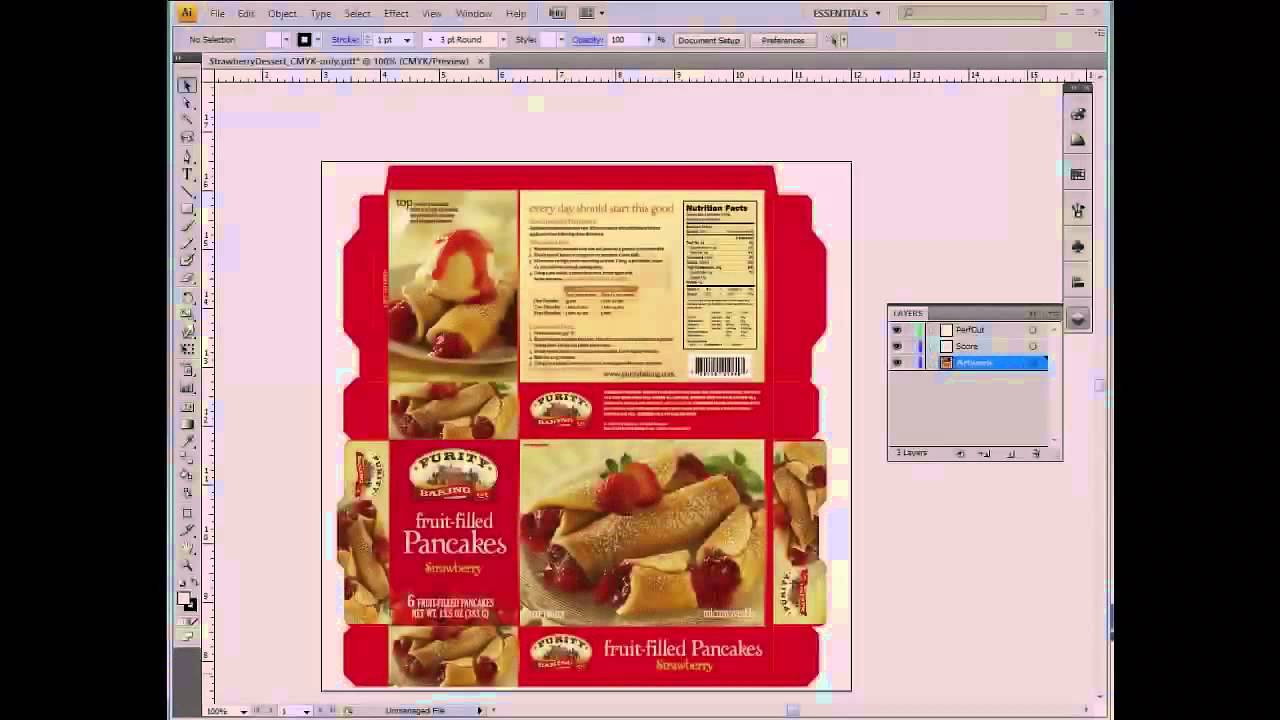Click Create New Layer icon in Layers panel
The image size is (1280, 720).
[x=1011, y=454]
